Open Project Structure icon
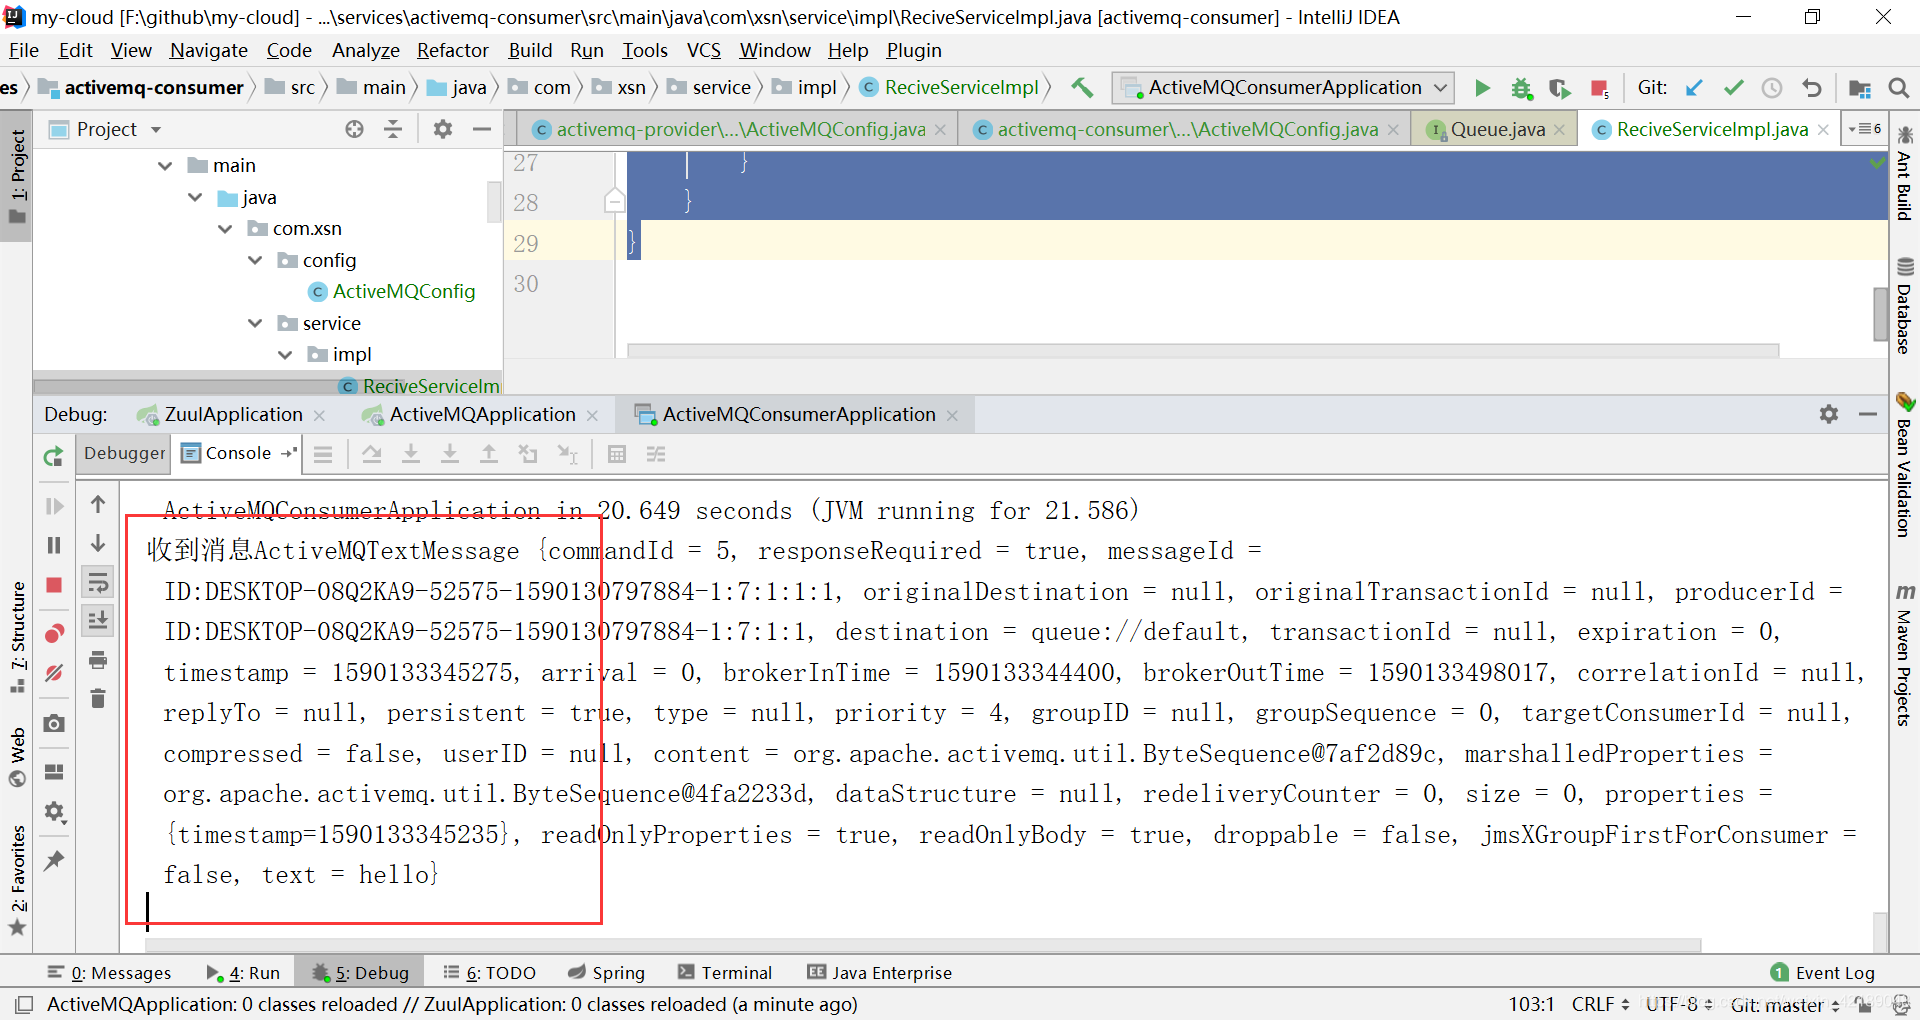This screenshot has height=1020, width=1920. (x=1860, y=88)
